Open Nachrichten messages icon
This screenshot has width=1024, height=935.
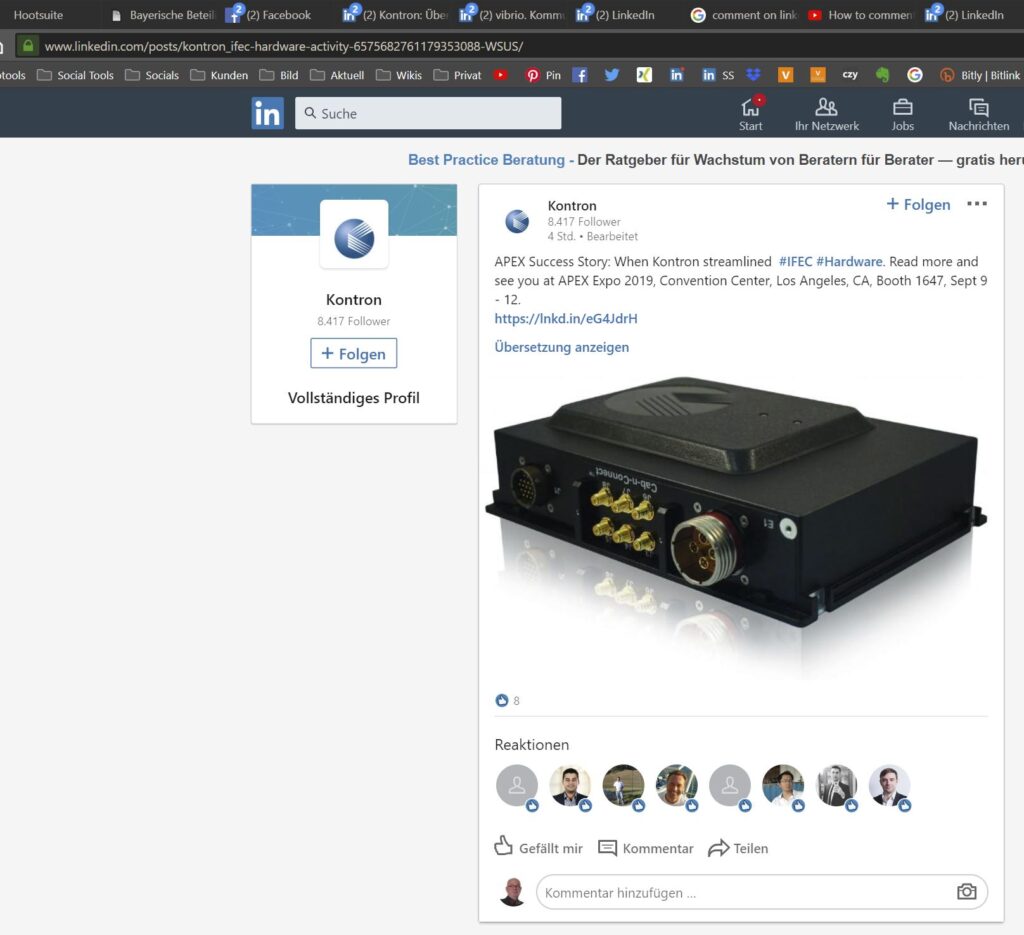pyautogui.click(x=978, y=108)
